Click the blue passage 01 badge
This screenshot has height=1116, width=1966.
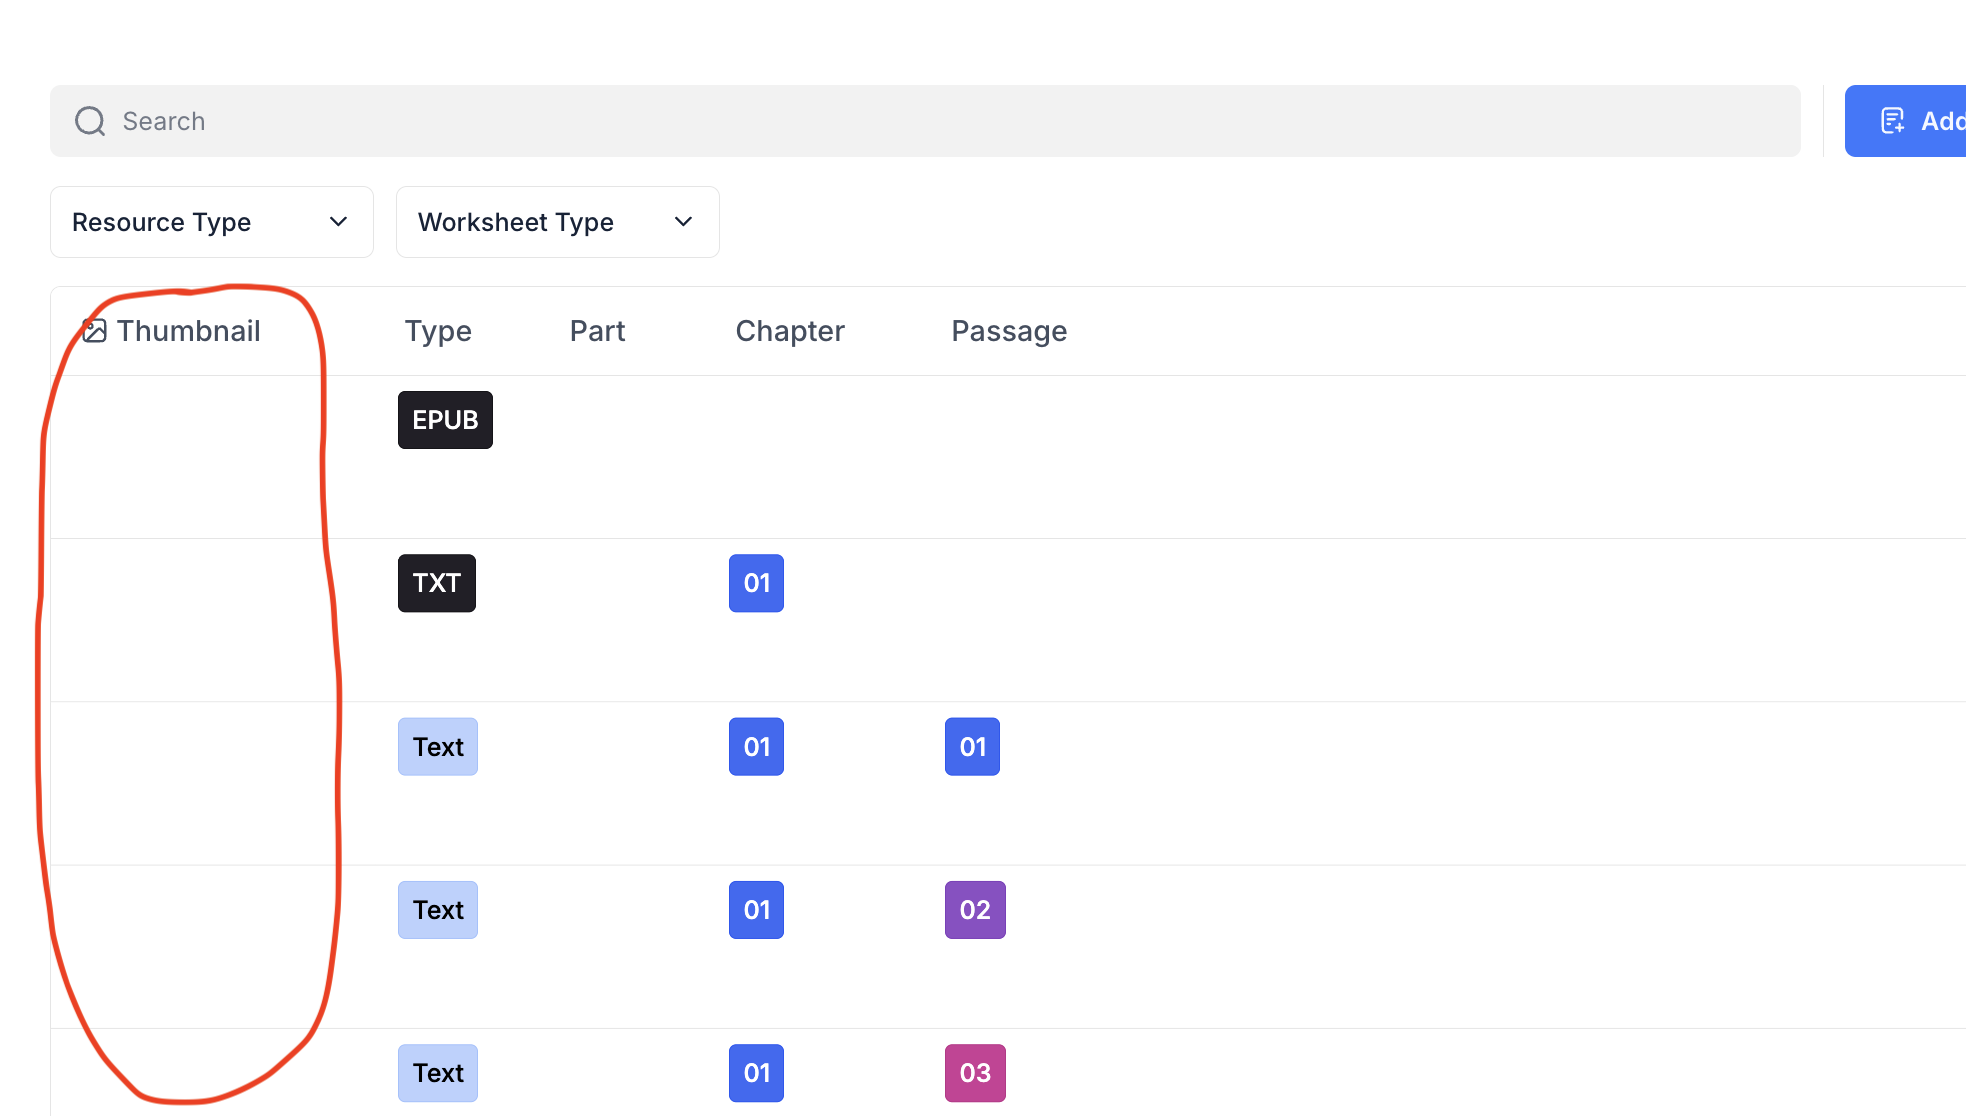(x=972, y=747)
